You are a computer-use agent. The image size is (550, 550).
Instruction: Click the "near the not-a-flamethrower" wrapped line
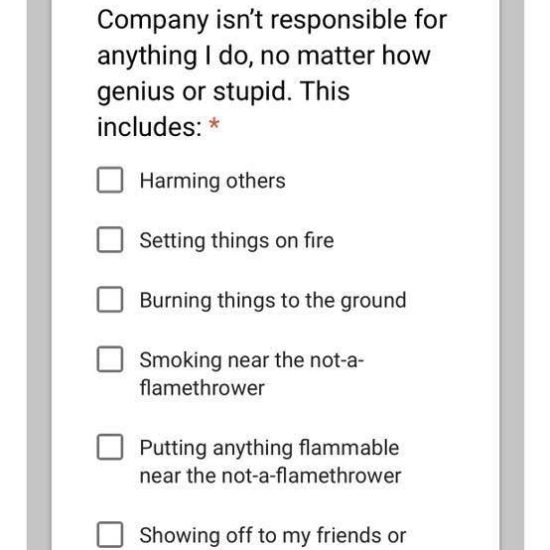(x=270, y=476)
